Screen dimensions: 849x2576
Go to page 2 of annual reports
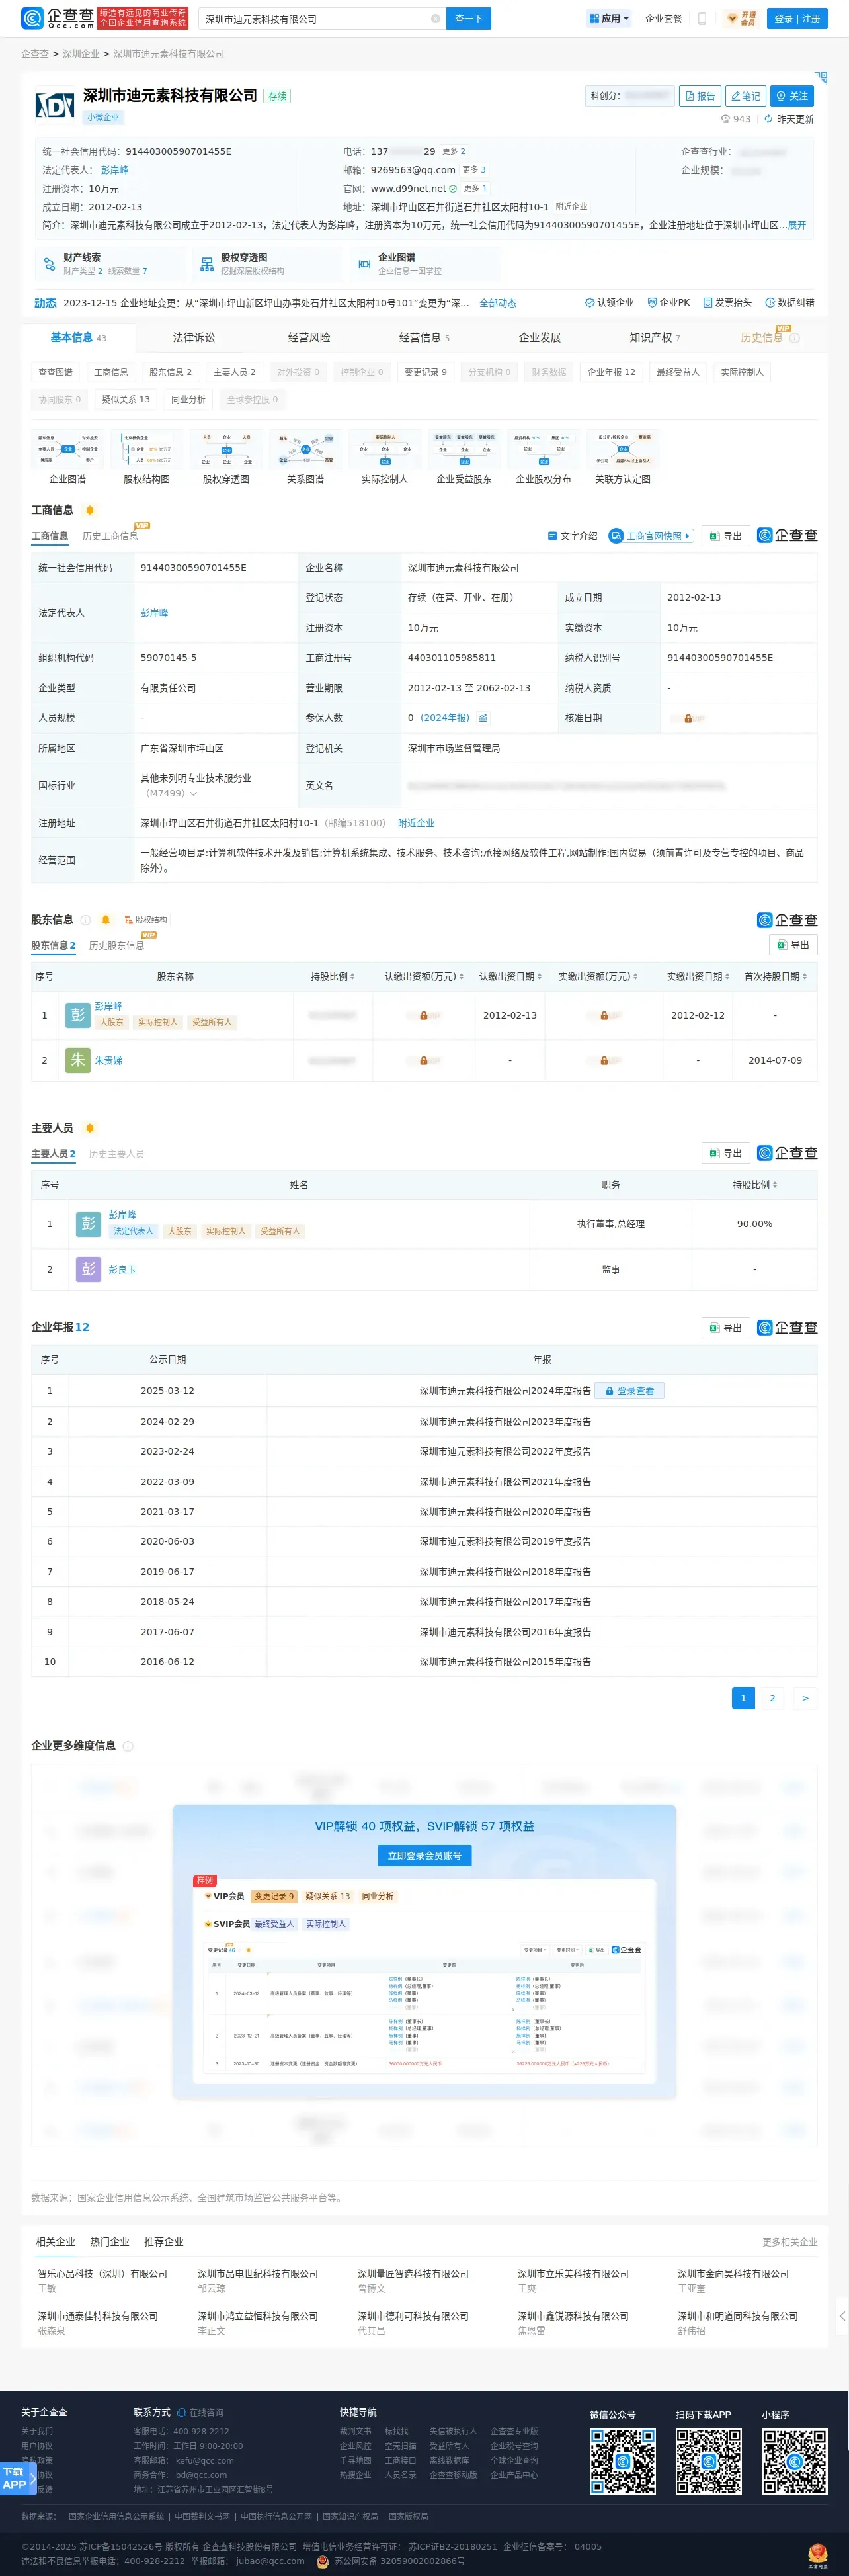[772, 1698]
